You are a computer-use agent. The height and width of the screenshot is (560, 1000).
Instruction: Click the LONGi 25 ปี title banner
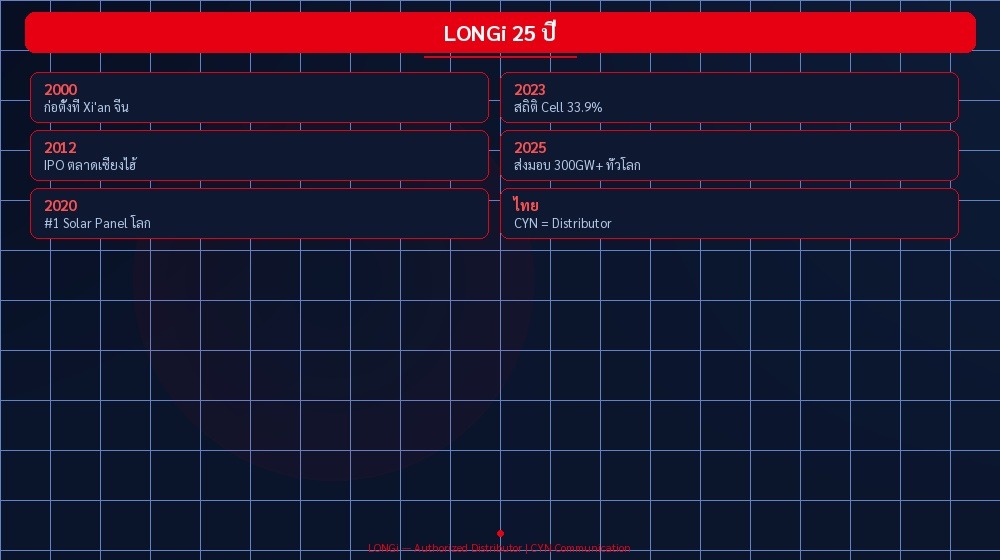(500, 33)
